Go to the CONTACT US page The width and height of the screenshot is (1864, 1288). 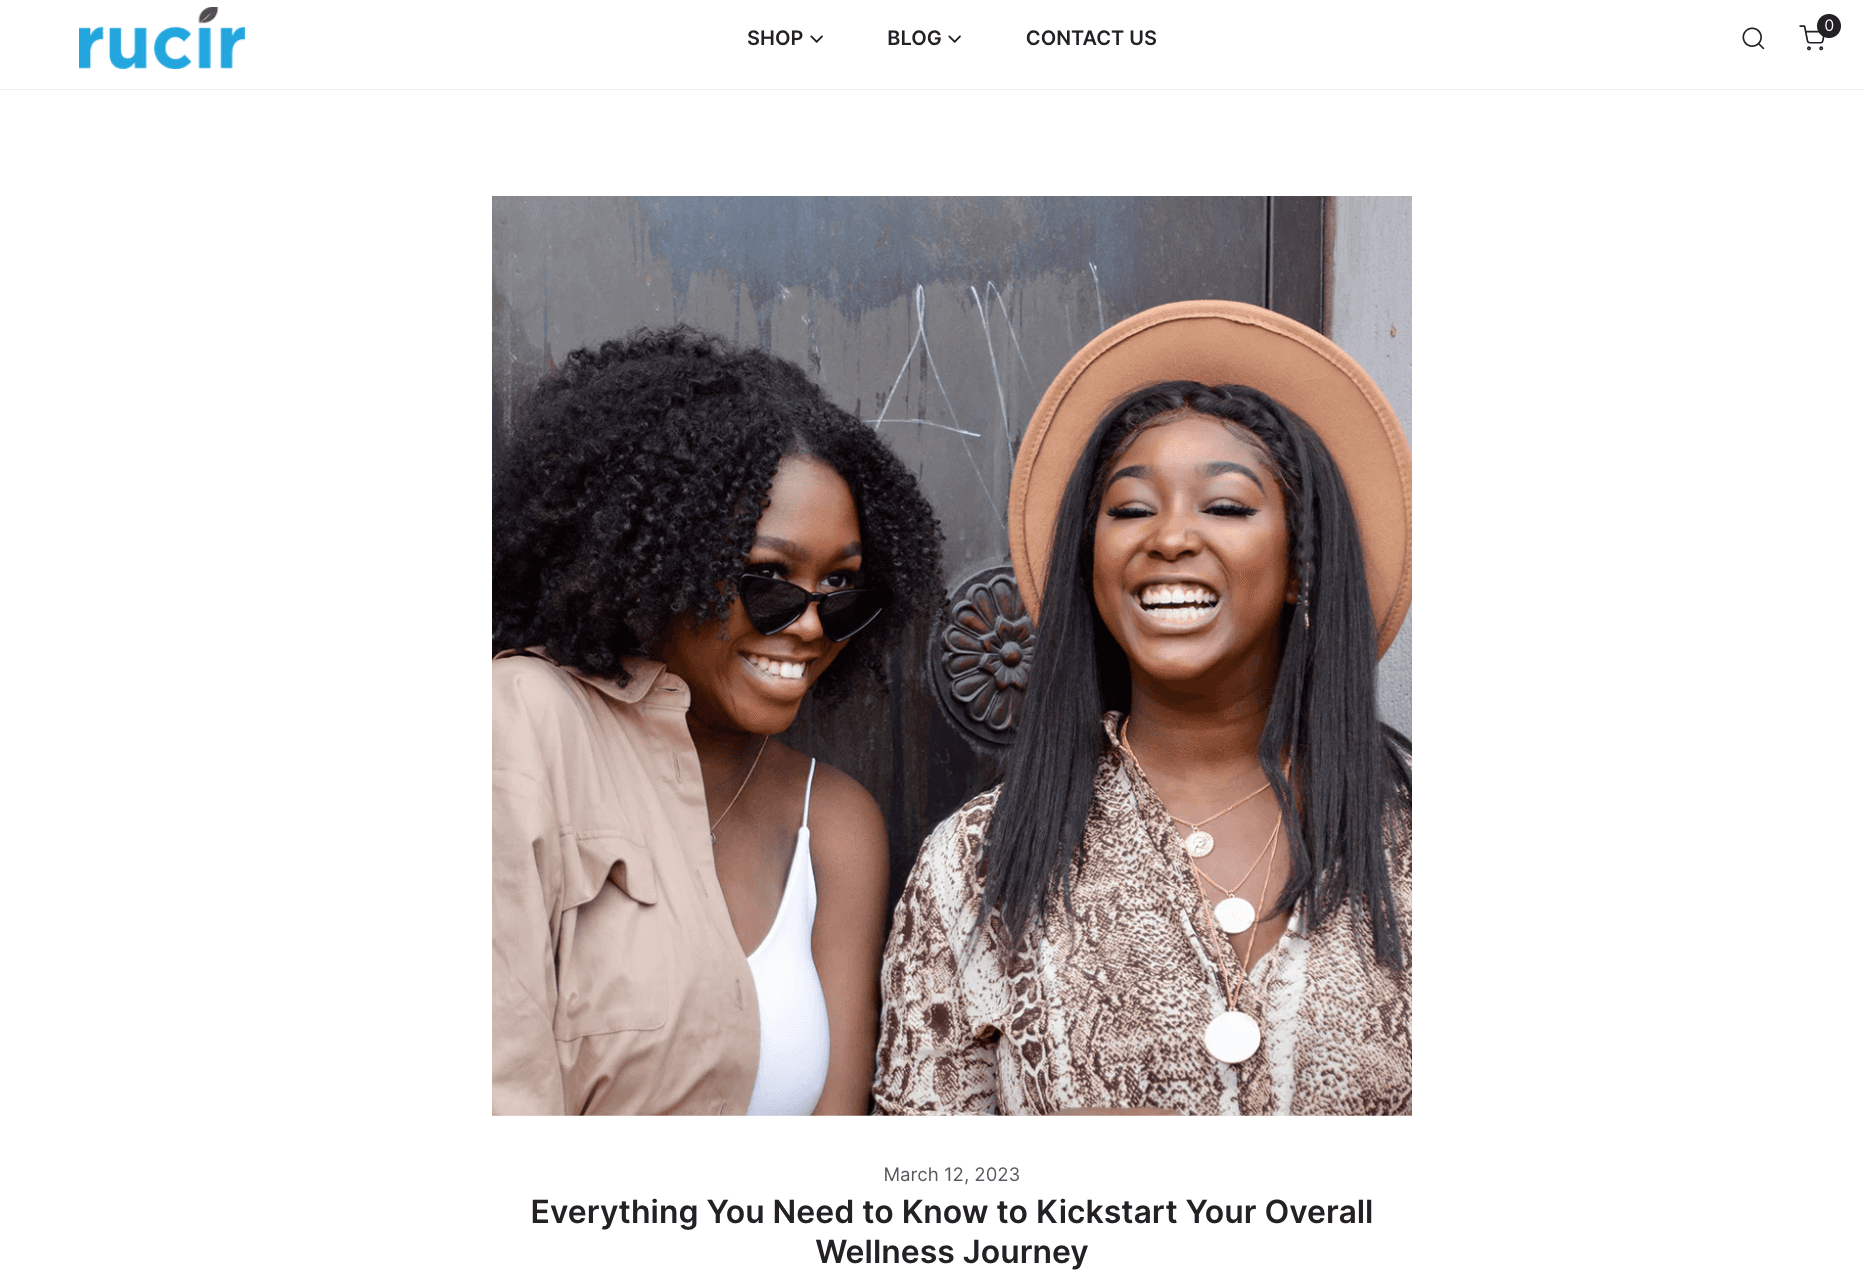tap(1091, 38)
